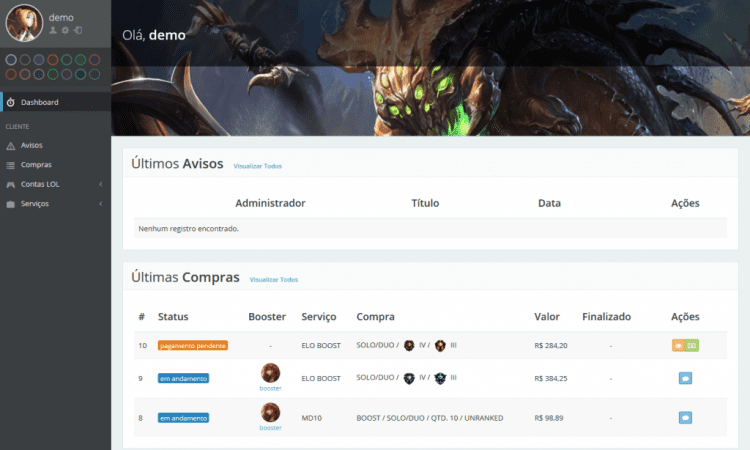This screenshot has height=450, width=750.
Task: Click the CLIENTE sidebar section label
Action: 17,126
